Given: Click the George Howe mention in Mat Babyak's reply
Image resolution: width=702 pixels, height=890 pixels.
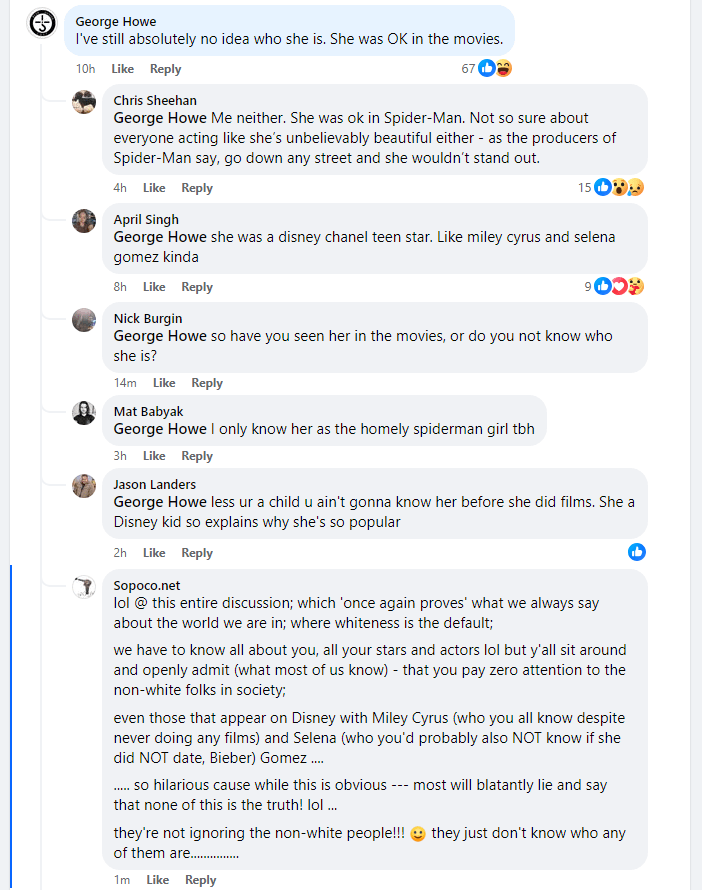Looking at the screenshot, I should click(160, 430).
